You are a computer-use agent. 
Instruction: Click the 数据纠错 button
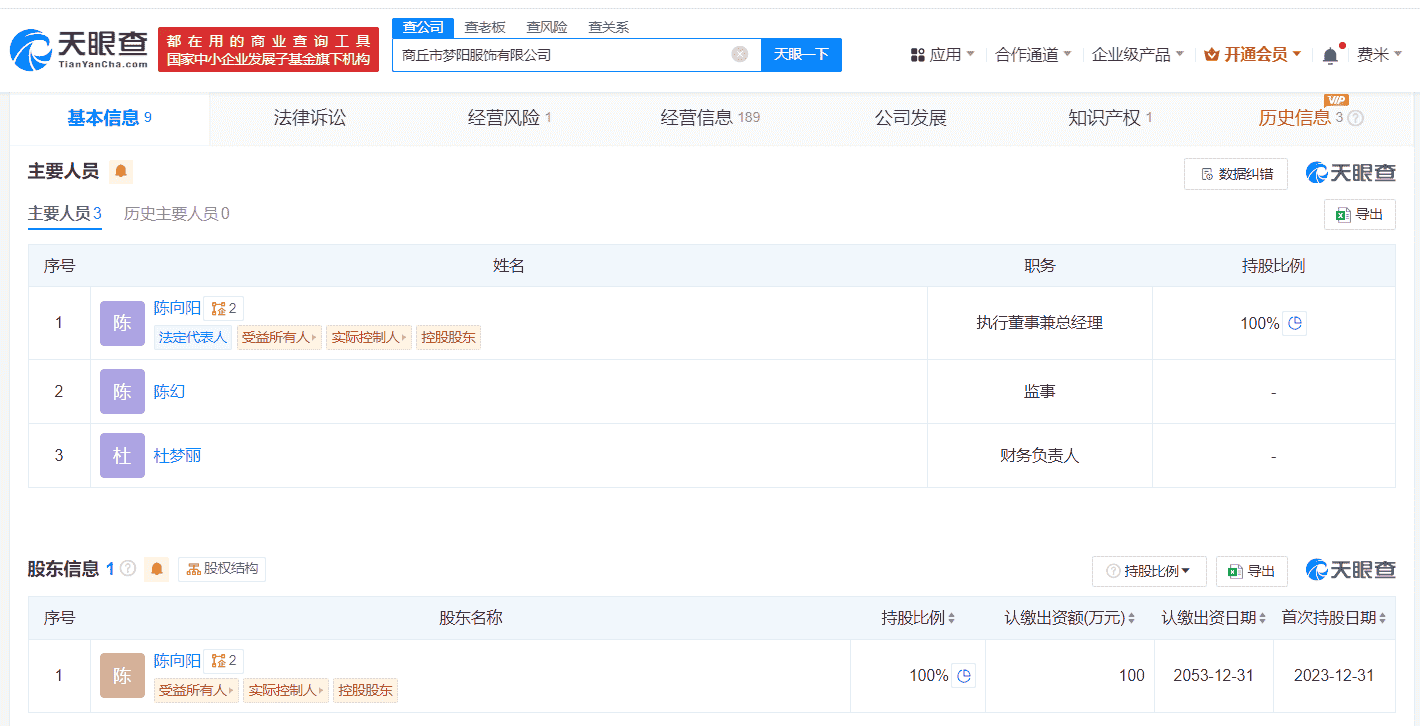pos(1235,174)
